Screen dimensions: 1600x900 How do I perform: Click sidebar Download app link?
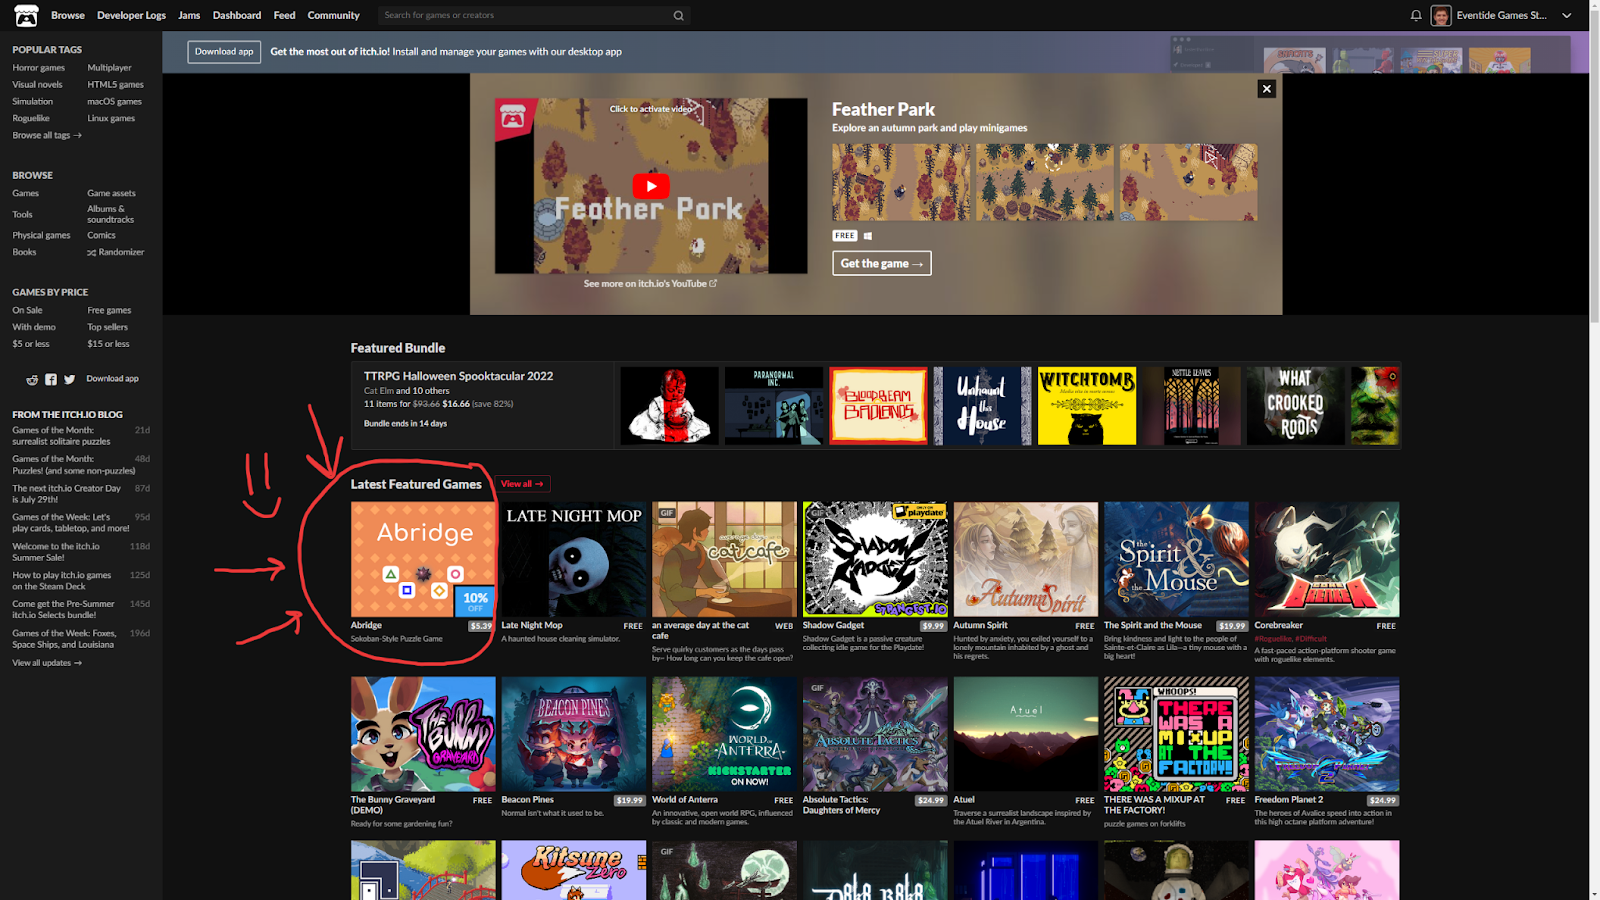click(x=112, y=379)
